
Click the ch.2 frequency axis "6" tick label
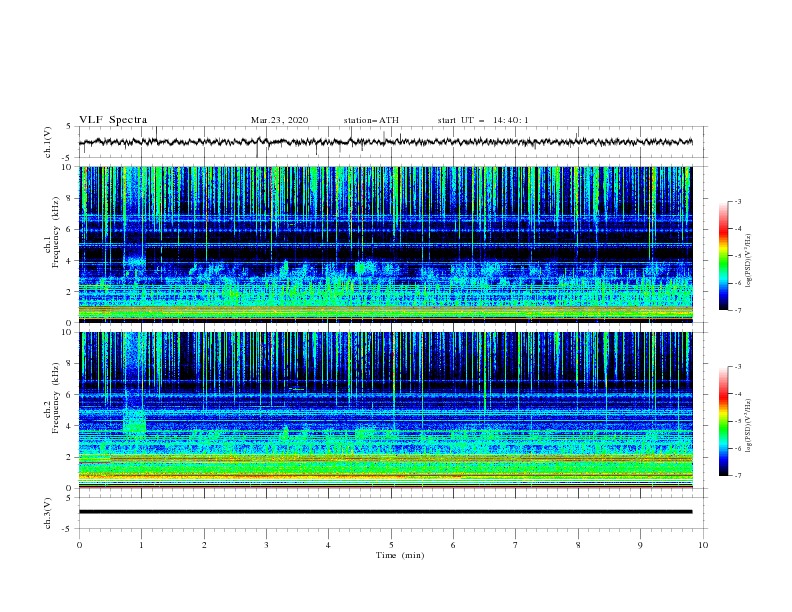pyautogui.click(x=69, y=395)
